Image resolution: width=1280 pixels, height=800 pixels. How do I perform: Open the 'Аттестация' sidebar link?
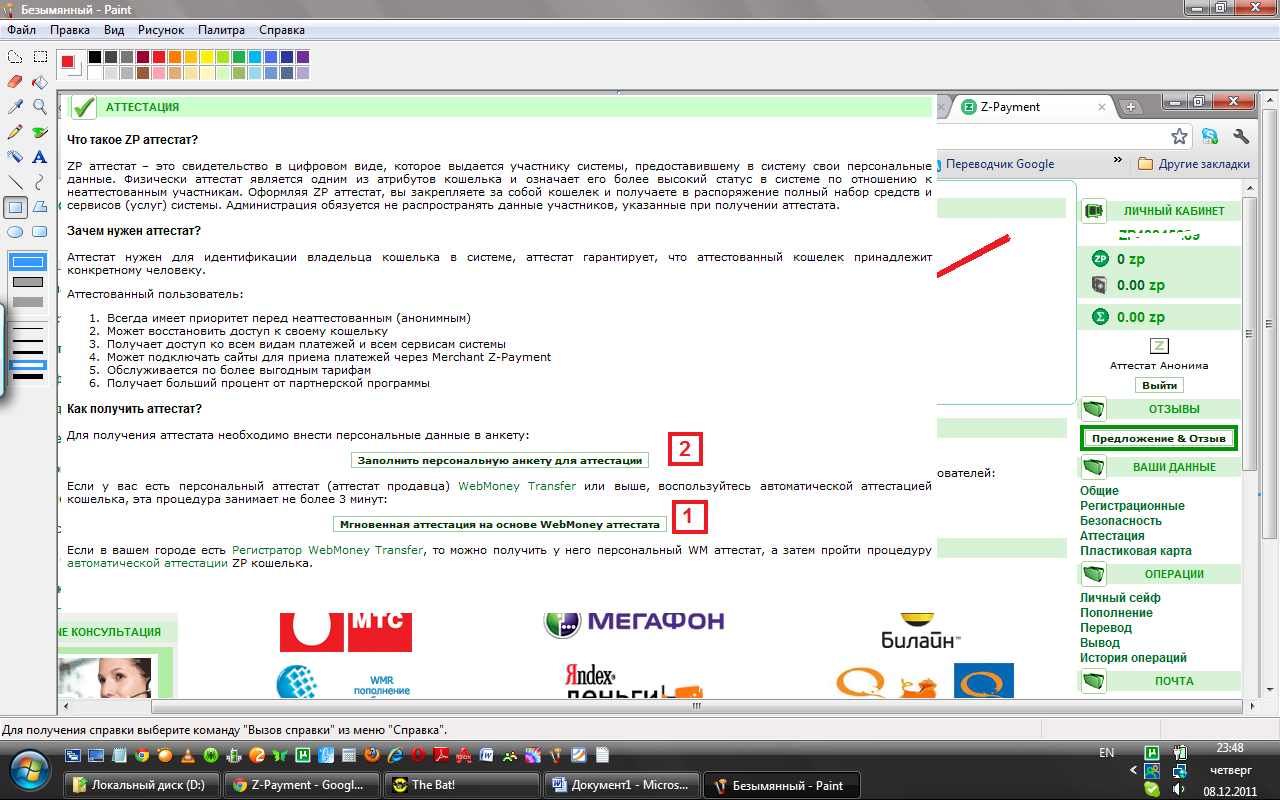(1112, 536)
